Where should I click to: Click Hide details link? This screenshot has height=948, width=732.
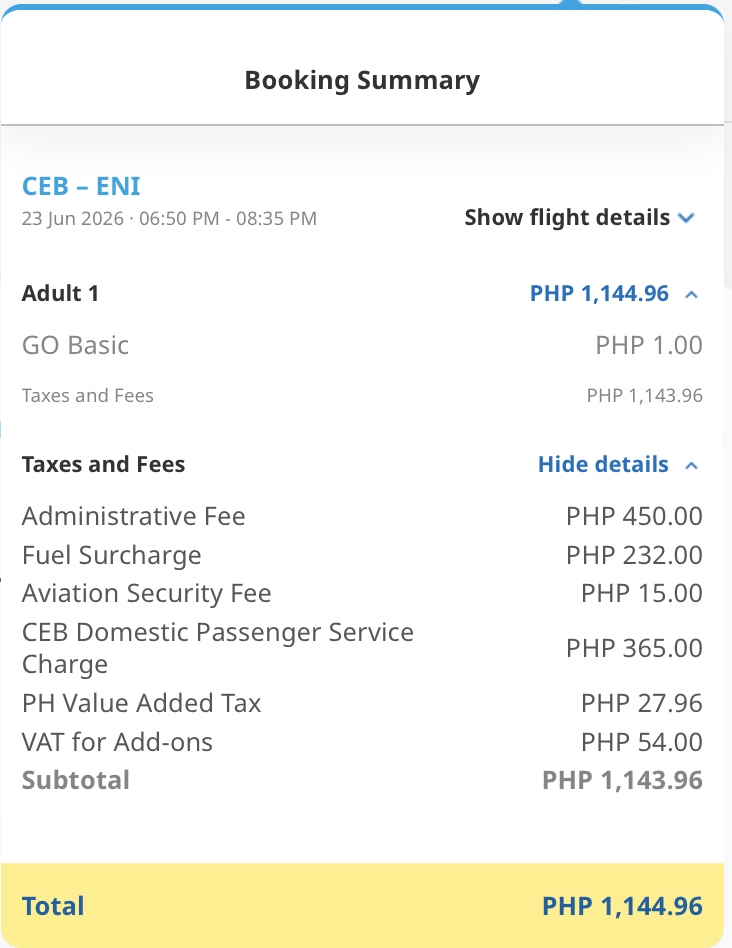pos(603,464)
